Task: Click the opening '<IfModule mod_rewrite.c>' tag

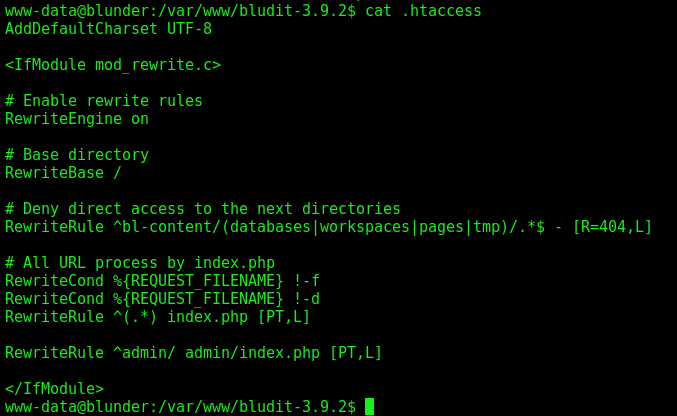Action: 113,65
